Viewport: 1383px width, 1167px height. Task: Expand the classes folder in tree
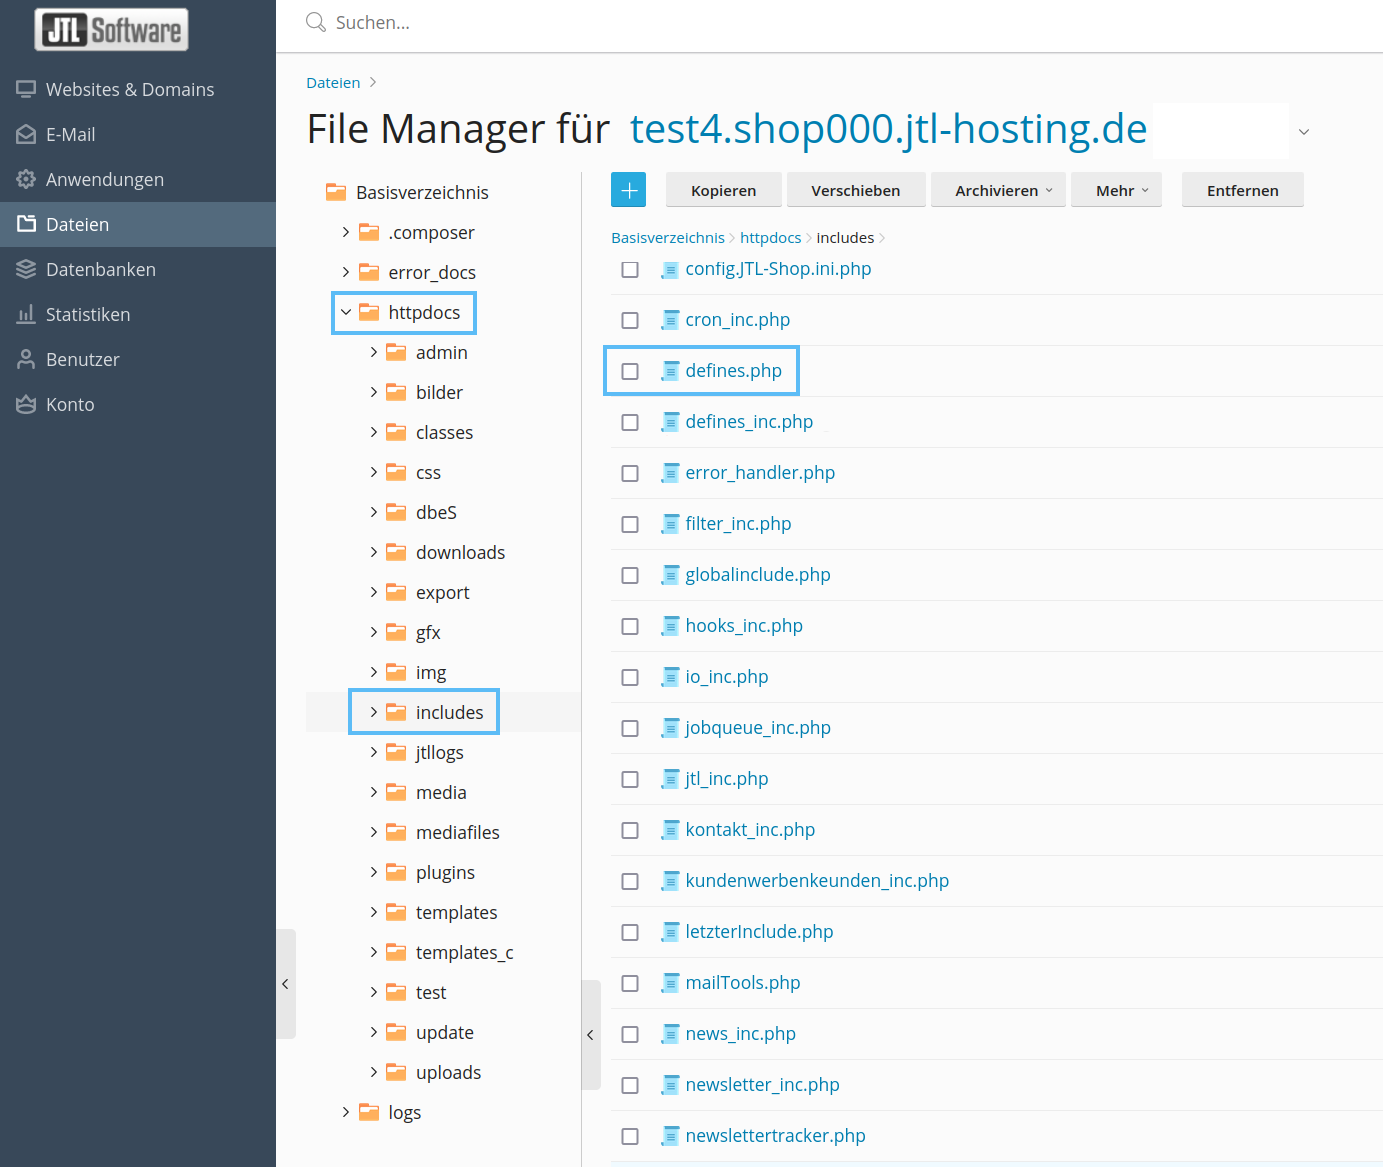point(374,432)
